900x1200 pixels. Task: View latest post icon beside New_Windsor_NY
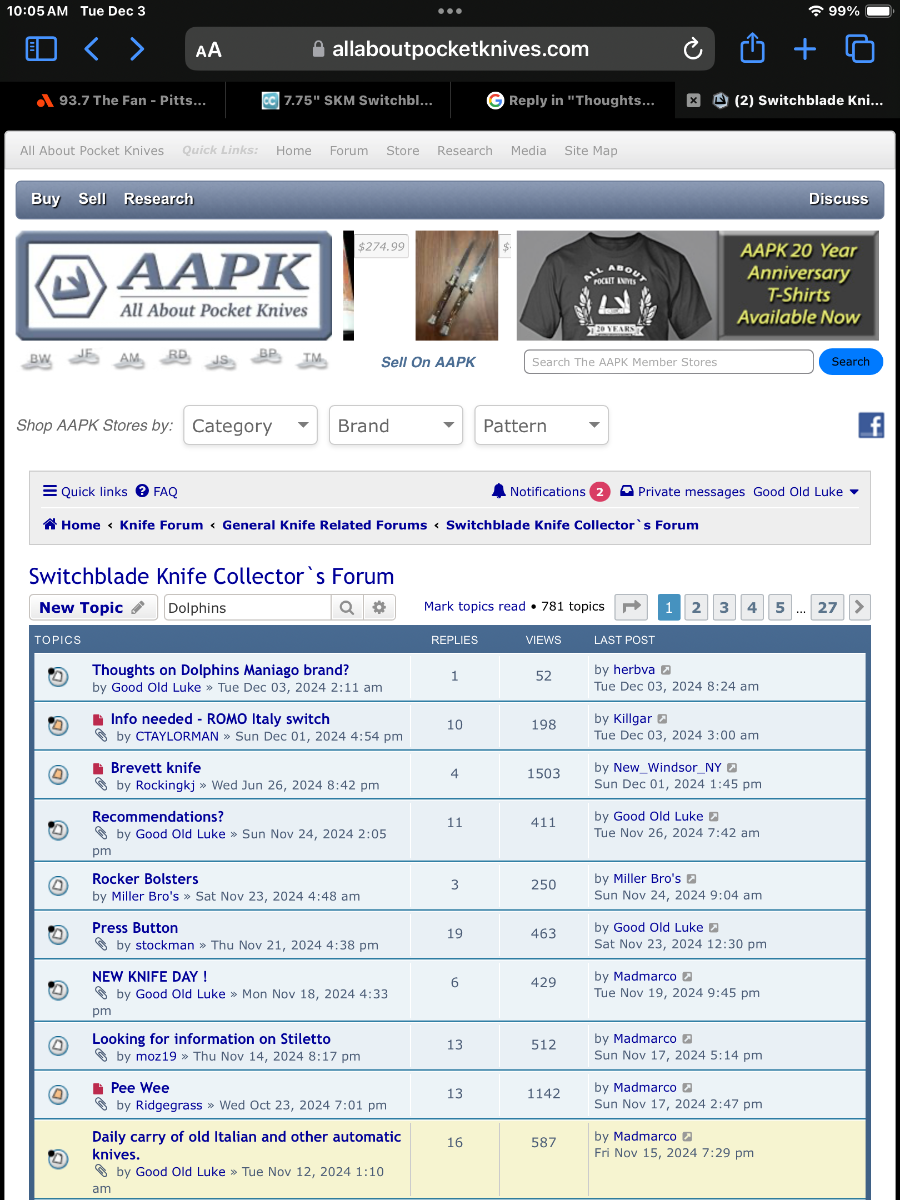[x=732, y=768]
